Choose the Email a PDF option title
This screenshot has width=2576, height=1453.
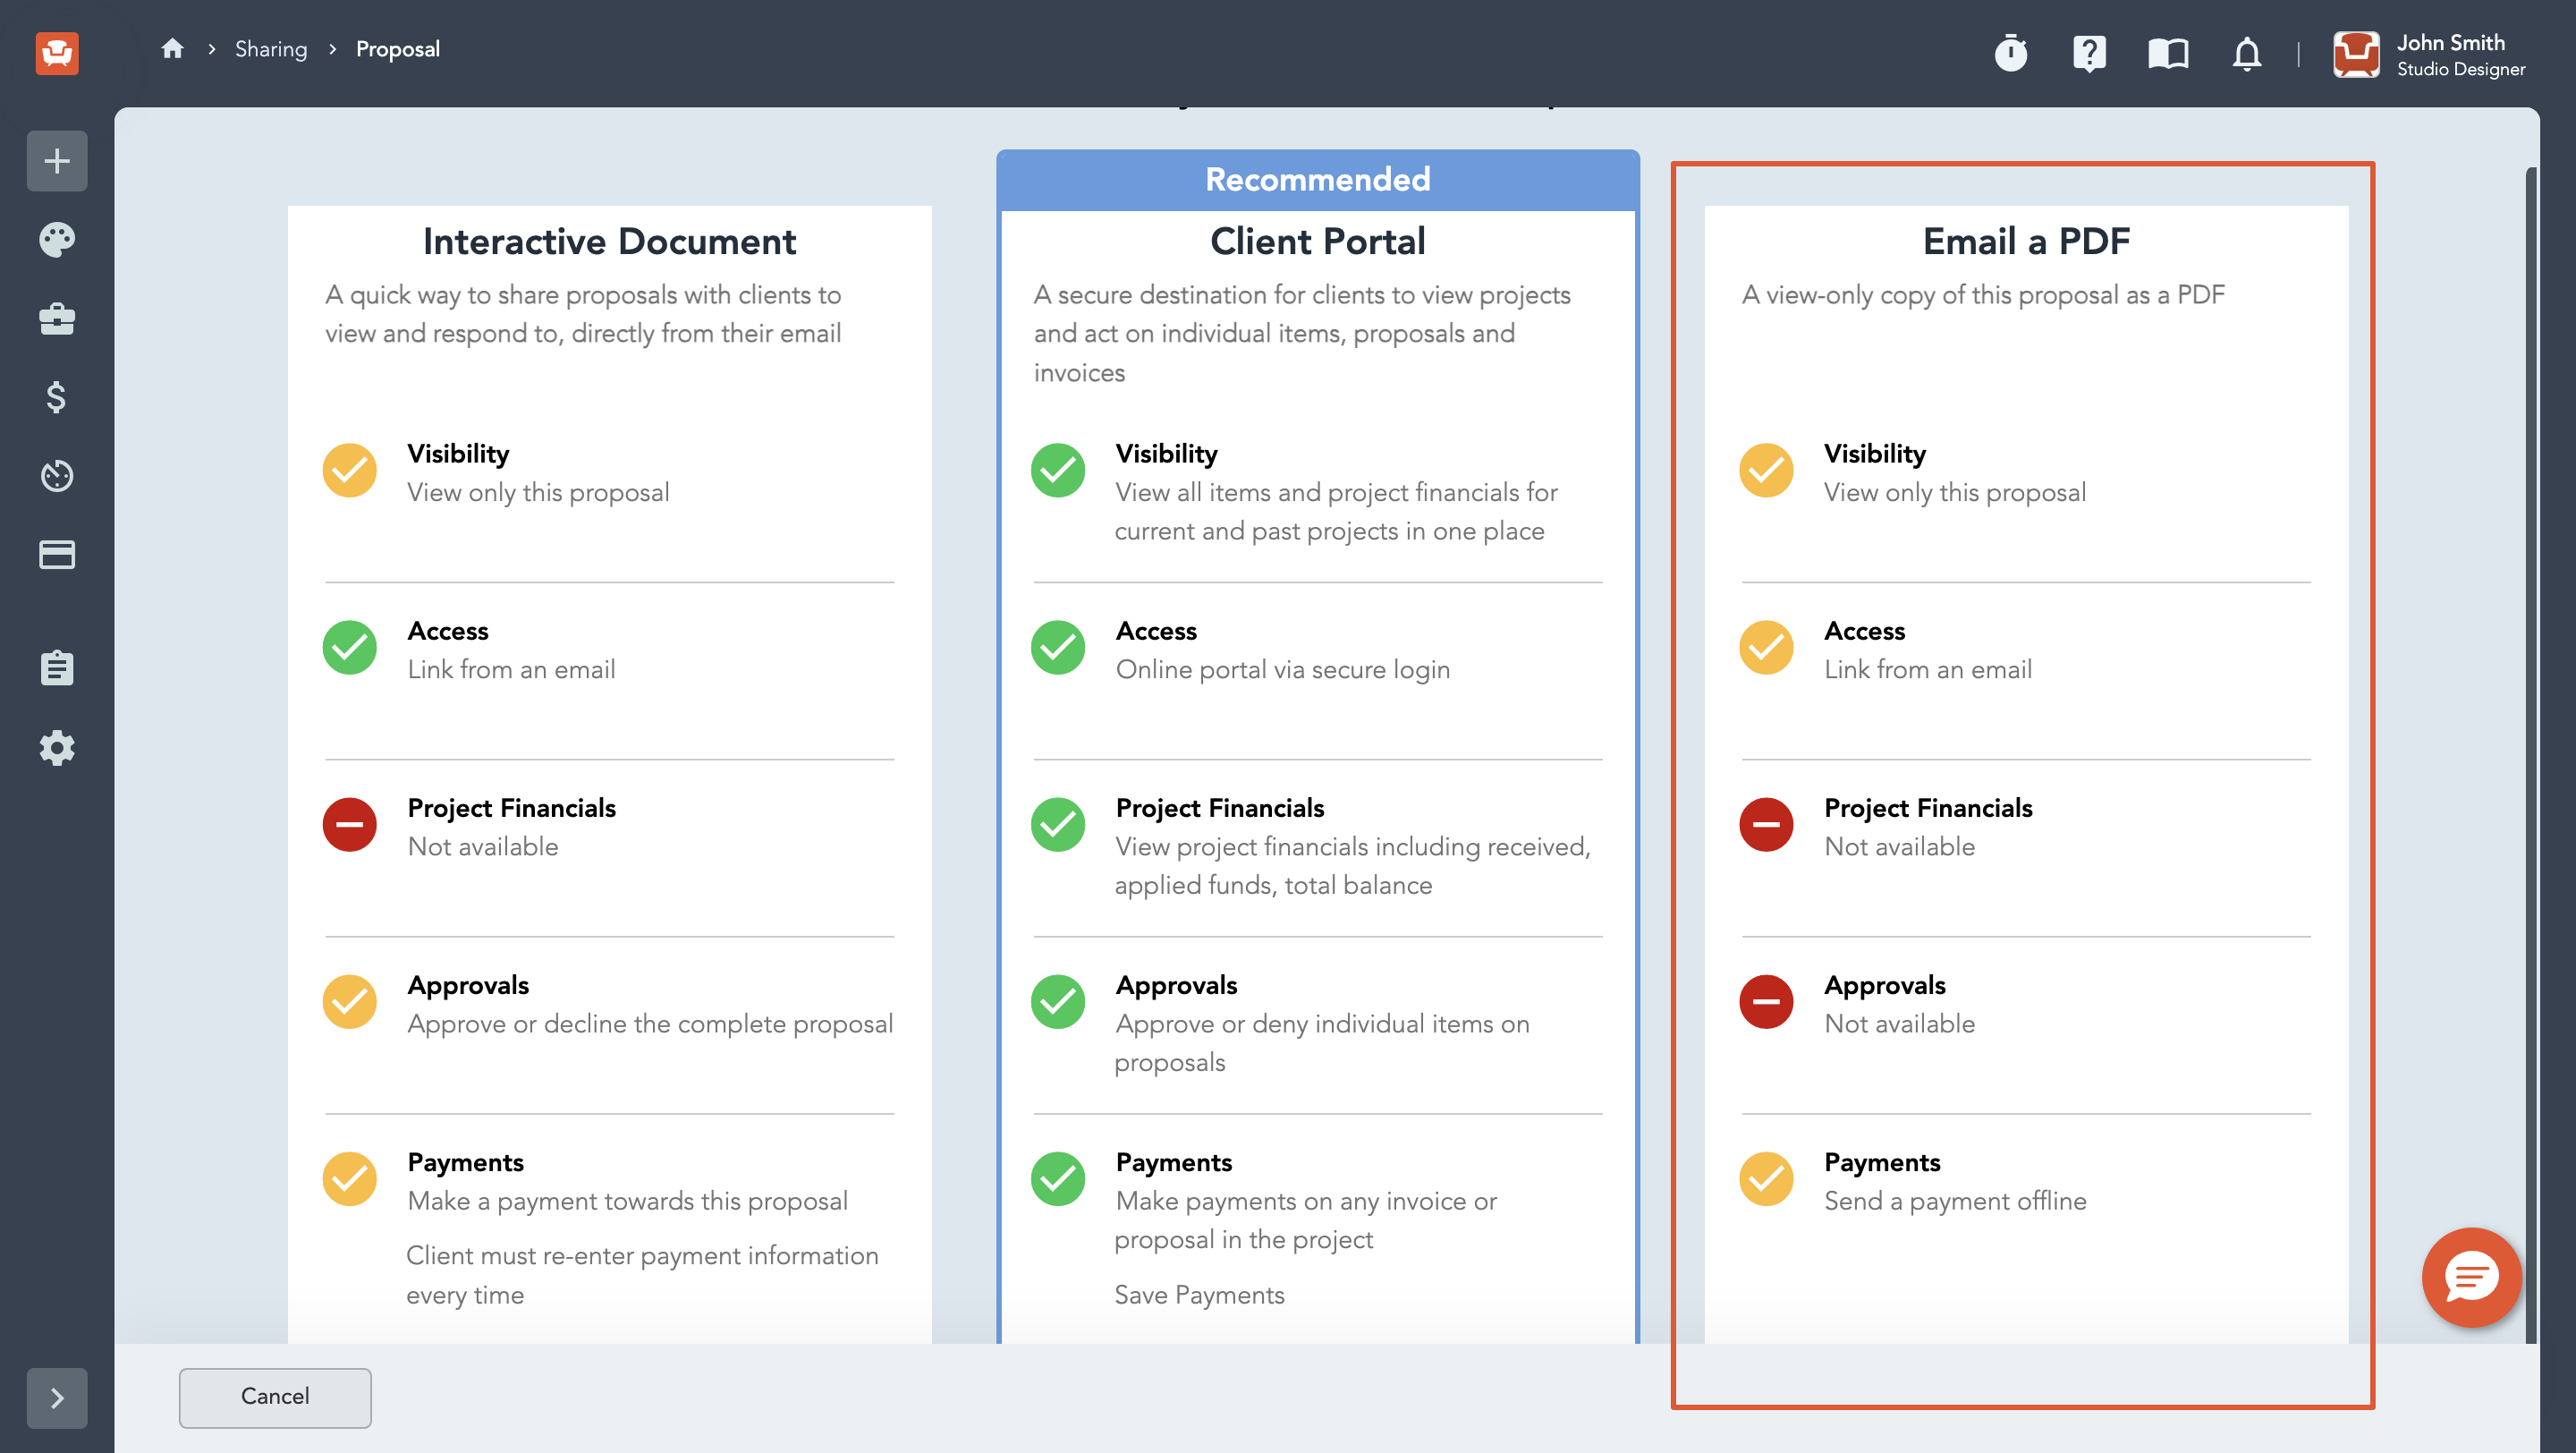[x=2026, y=241]
